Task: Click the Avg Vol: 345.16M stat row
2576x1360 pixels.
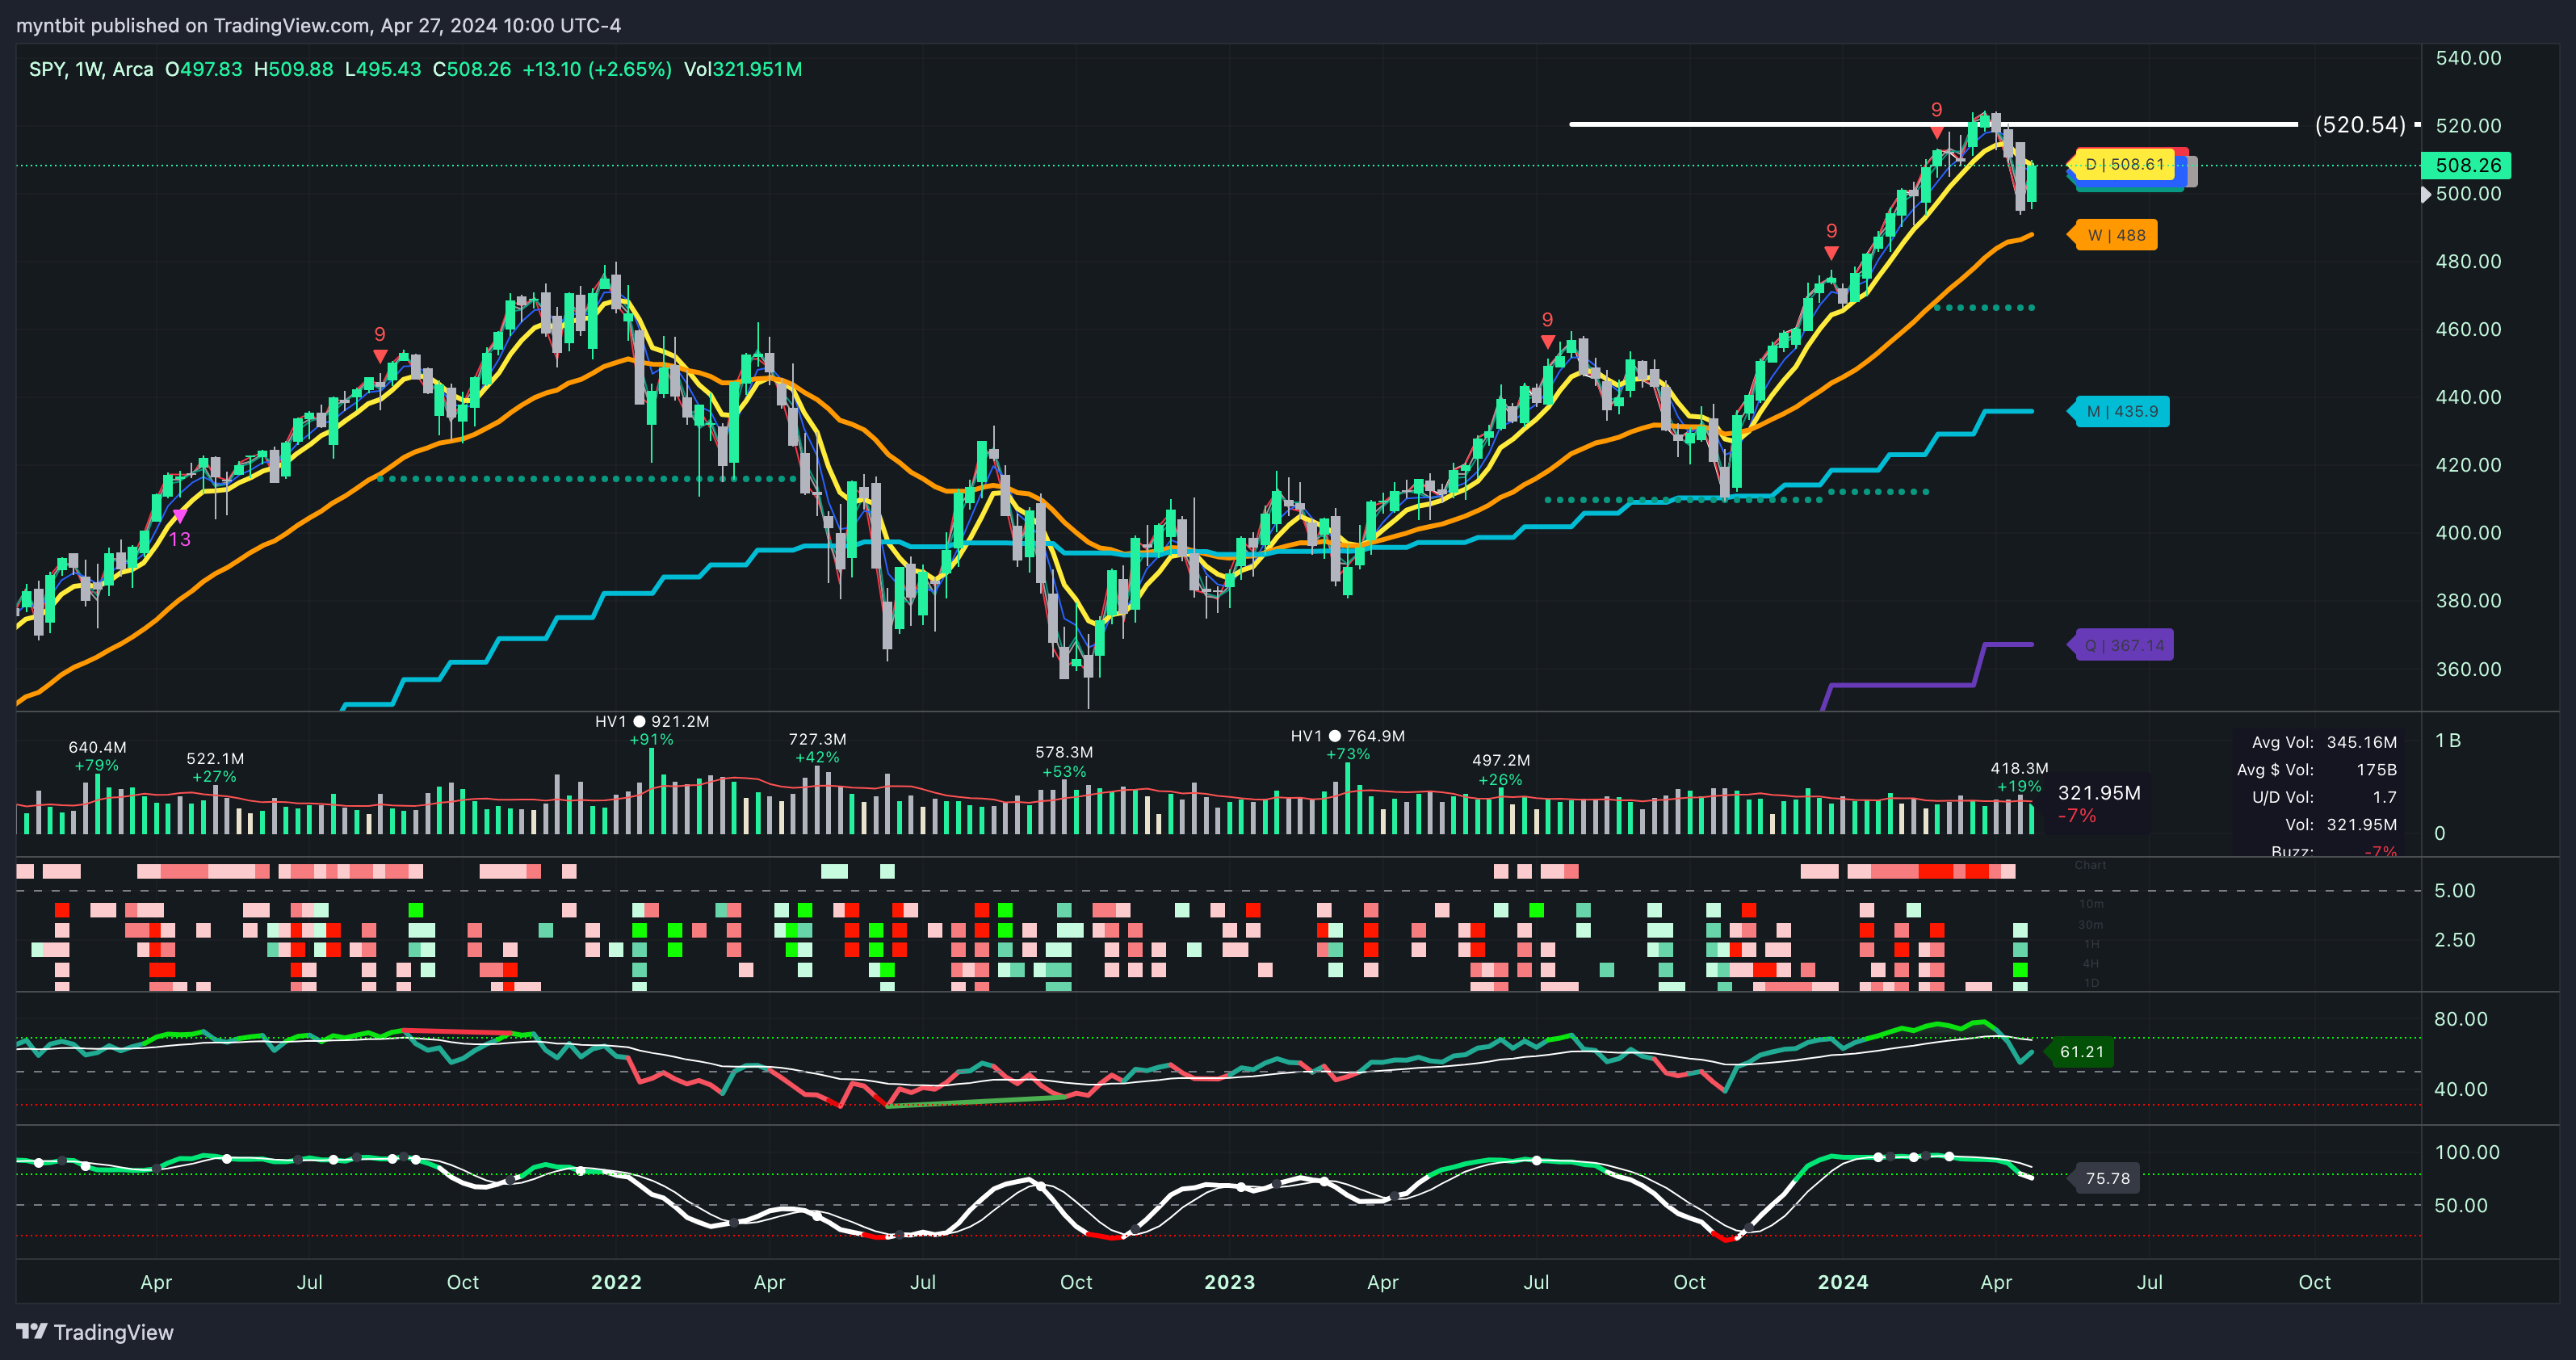Action: point(2324,742)
